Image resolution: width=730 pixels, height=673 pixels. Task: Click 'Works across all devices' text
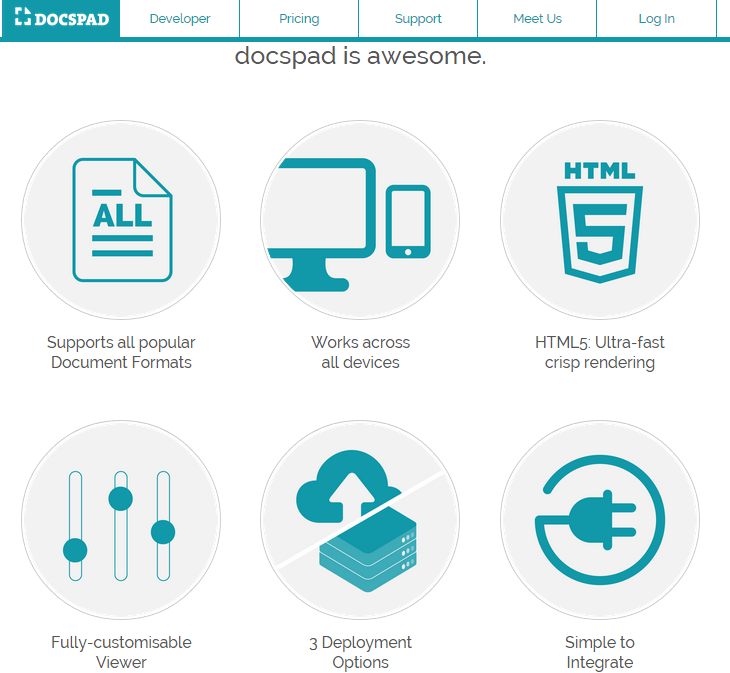pyautogui.click(x=360, y=352)
